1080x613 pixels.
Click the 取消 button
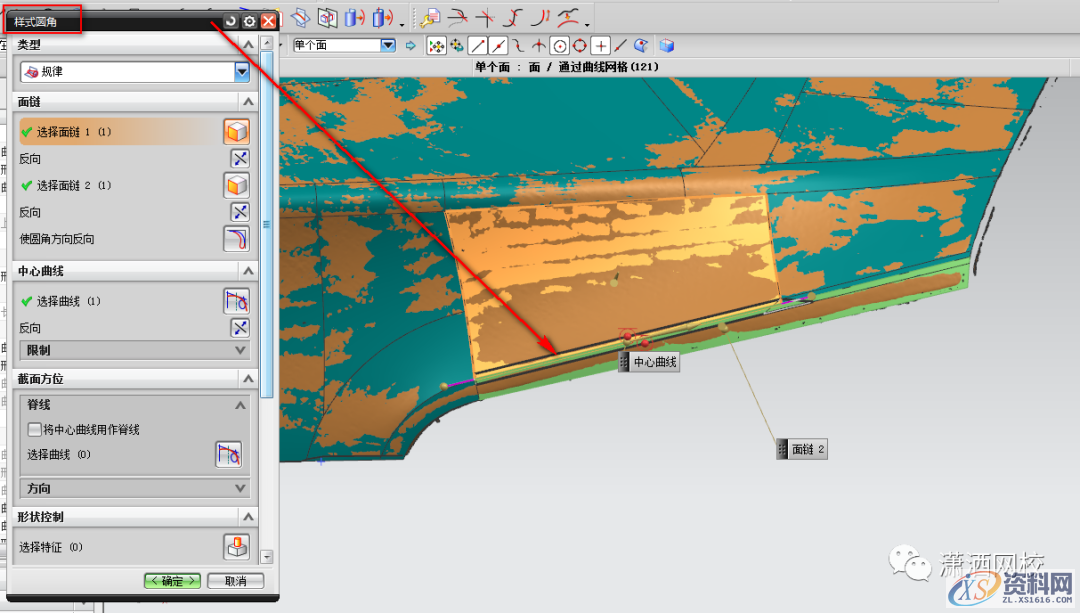[235, 581]
